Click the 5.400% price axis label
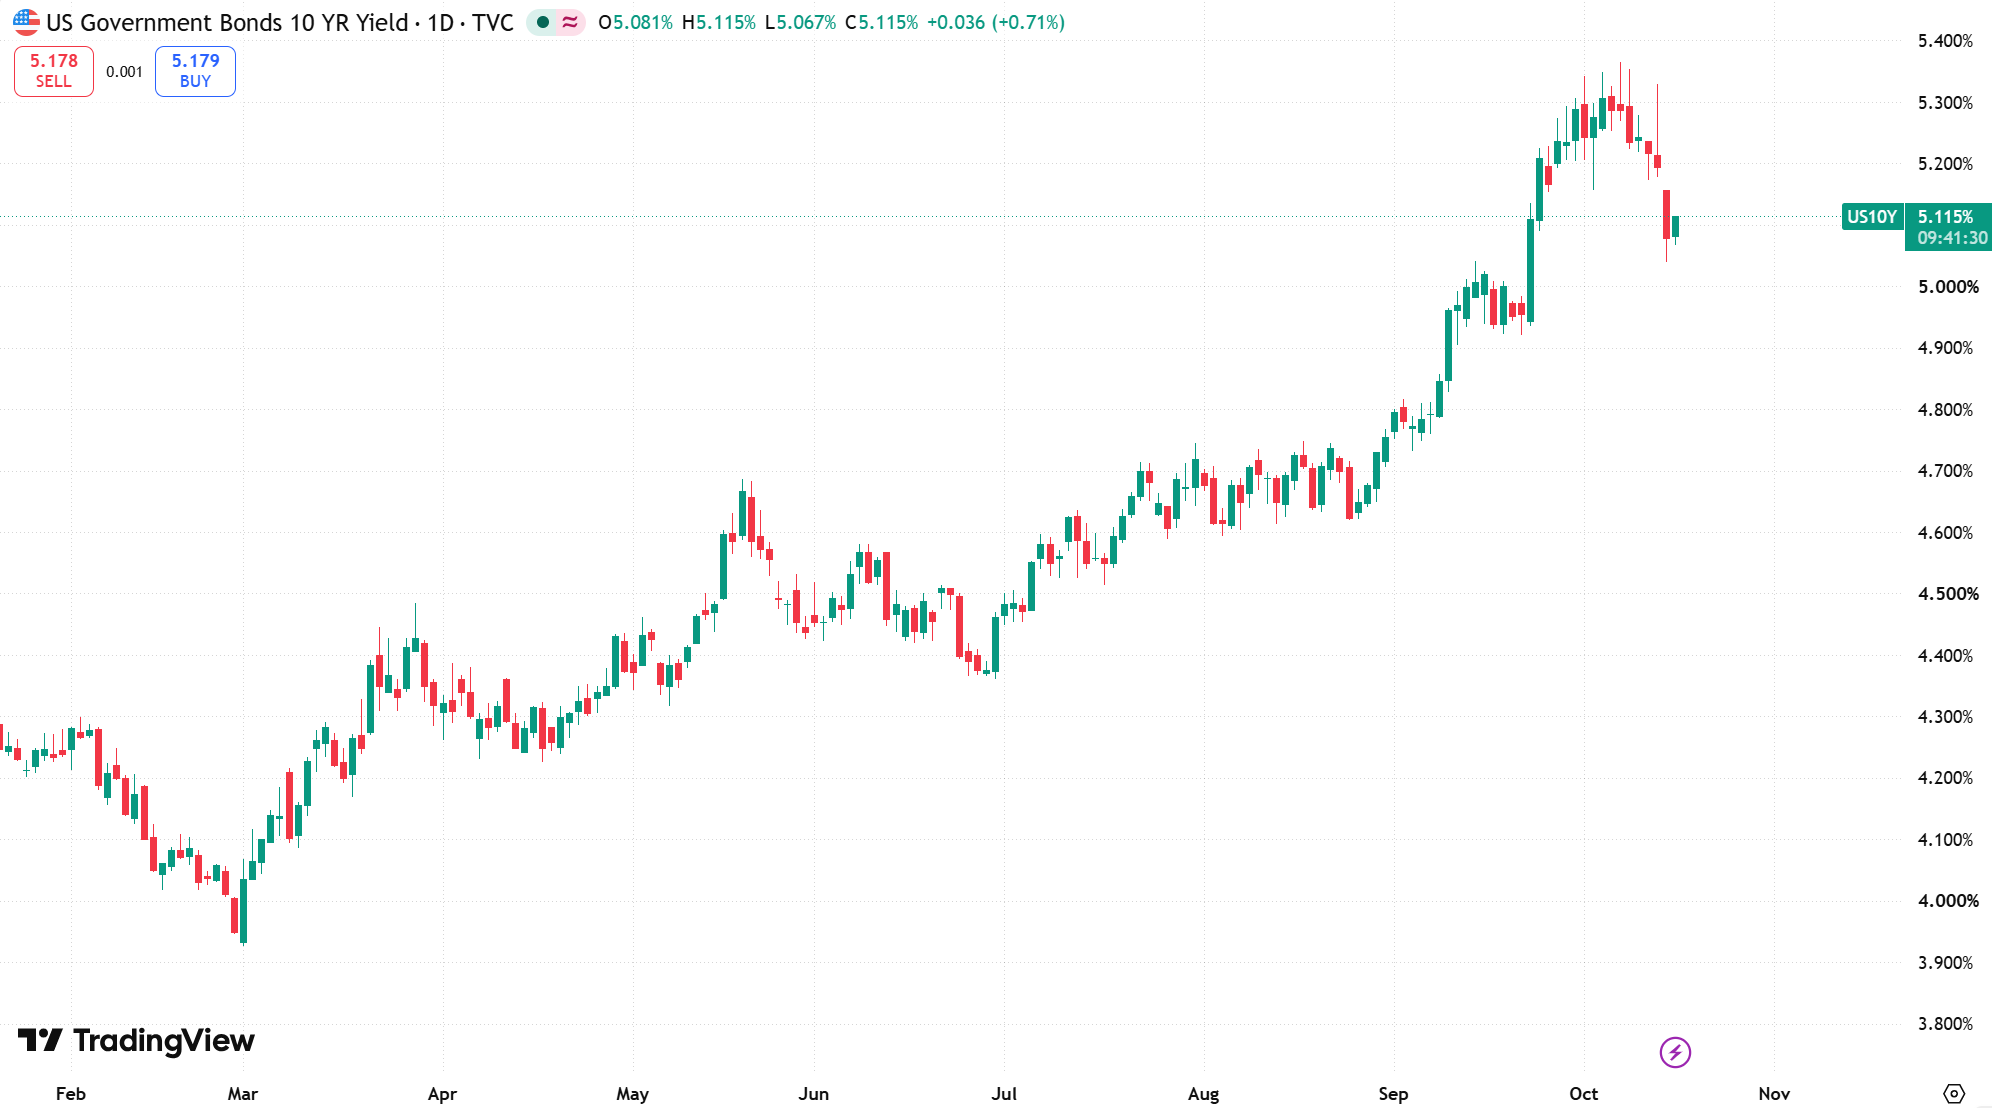The image size is (1992, 1108). point(1945,41)
